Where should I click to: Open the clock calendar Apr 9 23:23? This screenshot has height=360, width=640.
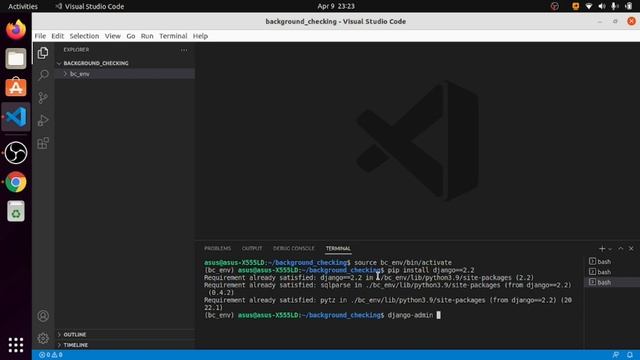pos(336,6)
